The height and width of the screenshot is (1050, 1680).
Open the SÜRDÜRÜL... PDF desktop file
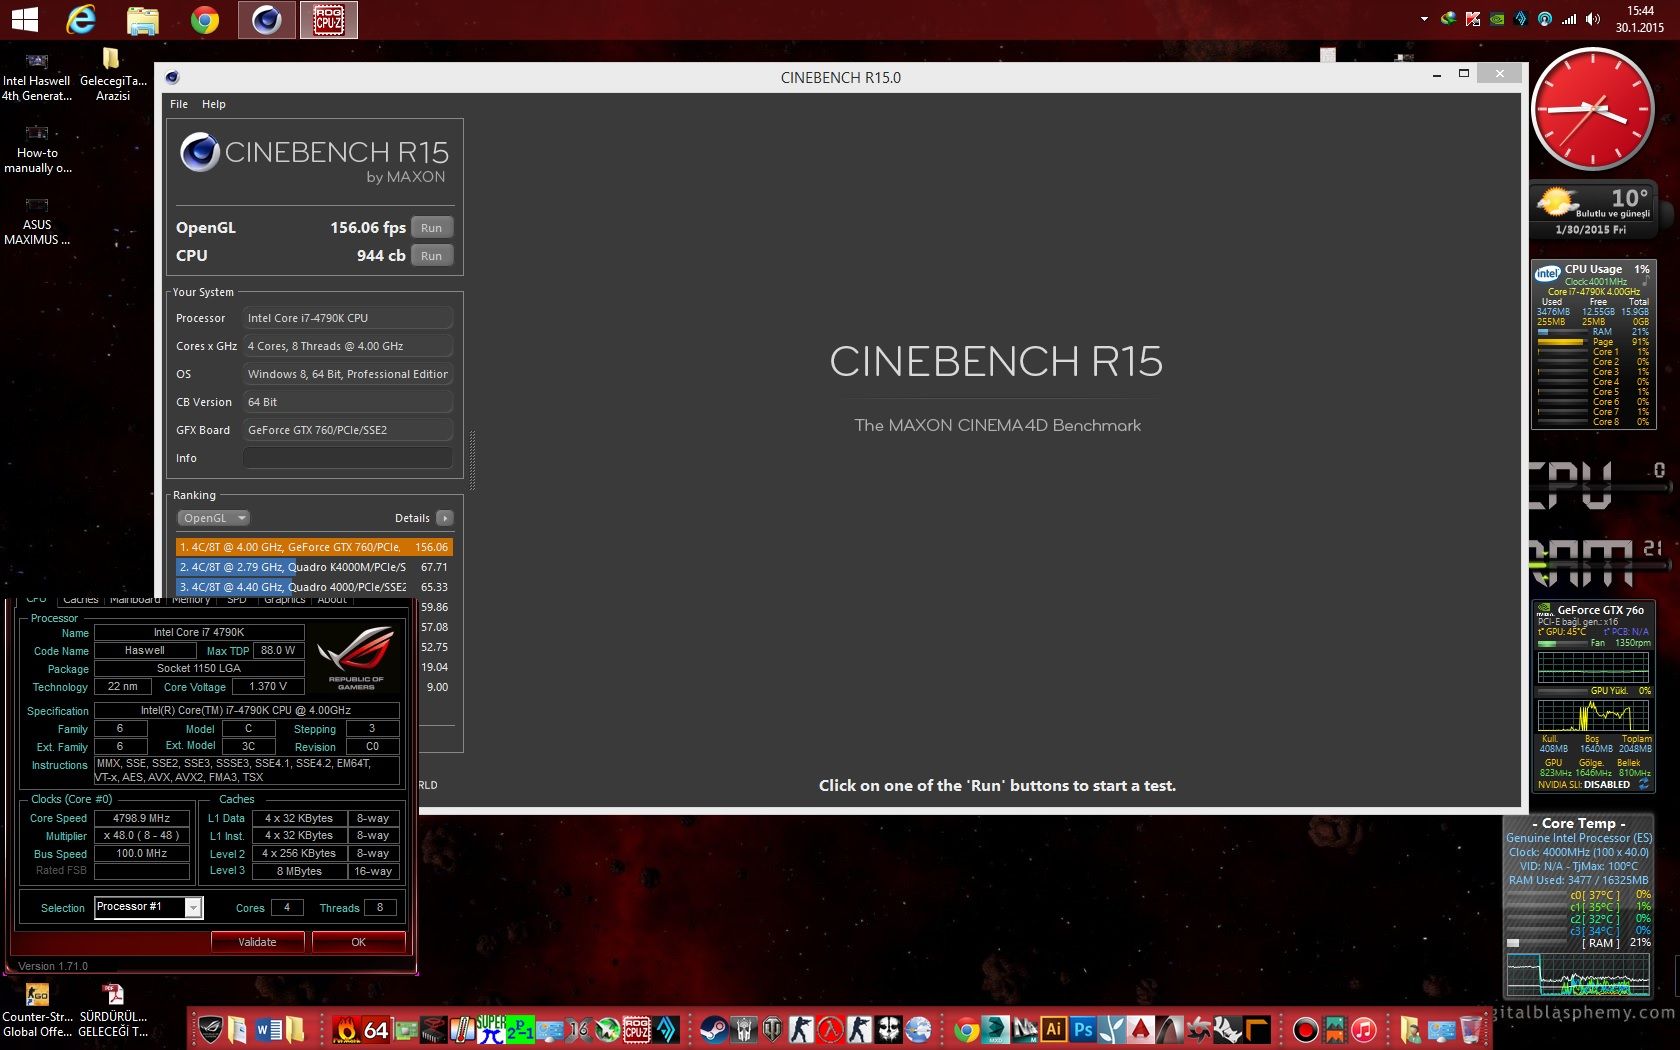(x=113, y=1010)
